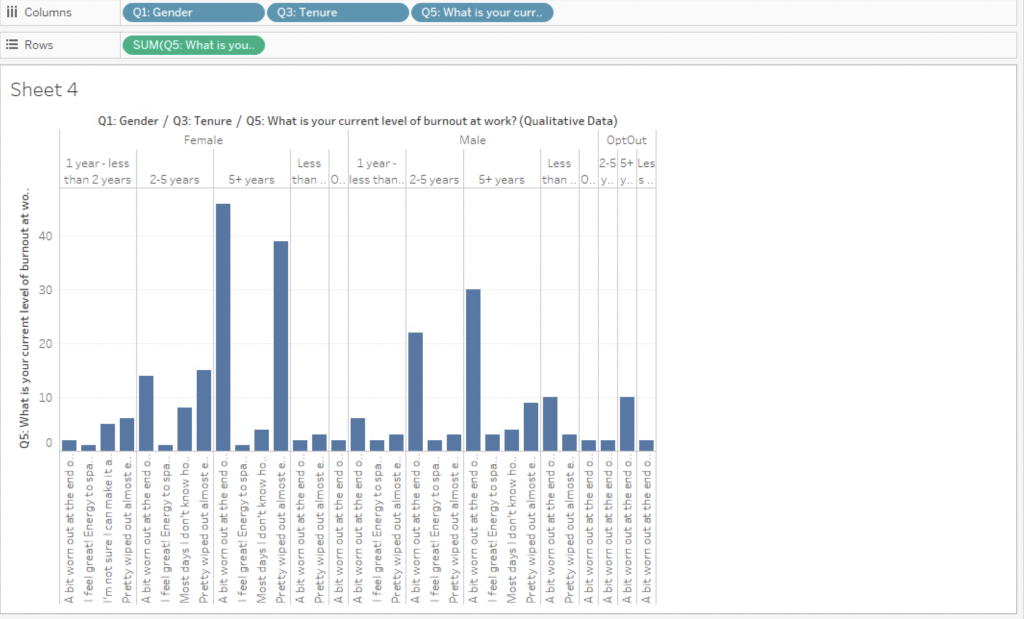Click the 1 year - less than 2 years header
The width and height of the screenshot is (1024, 619).
[97, 170]
